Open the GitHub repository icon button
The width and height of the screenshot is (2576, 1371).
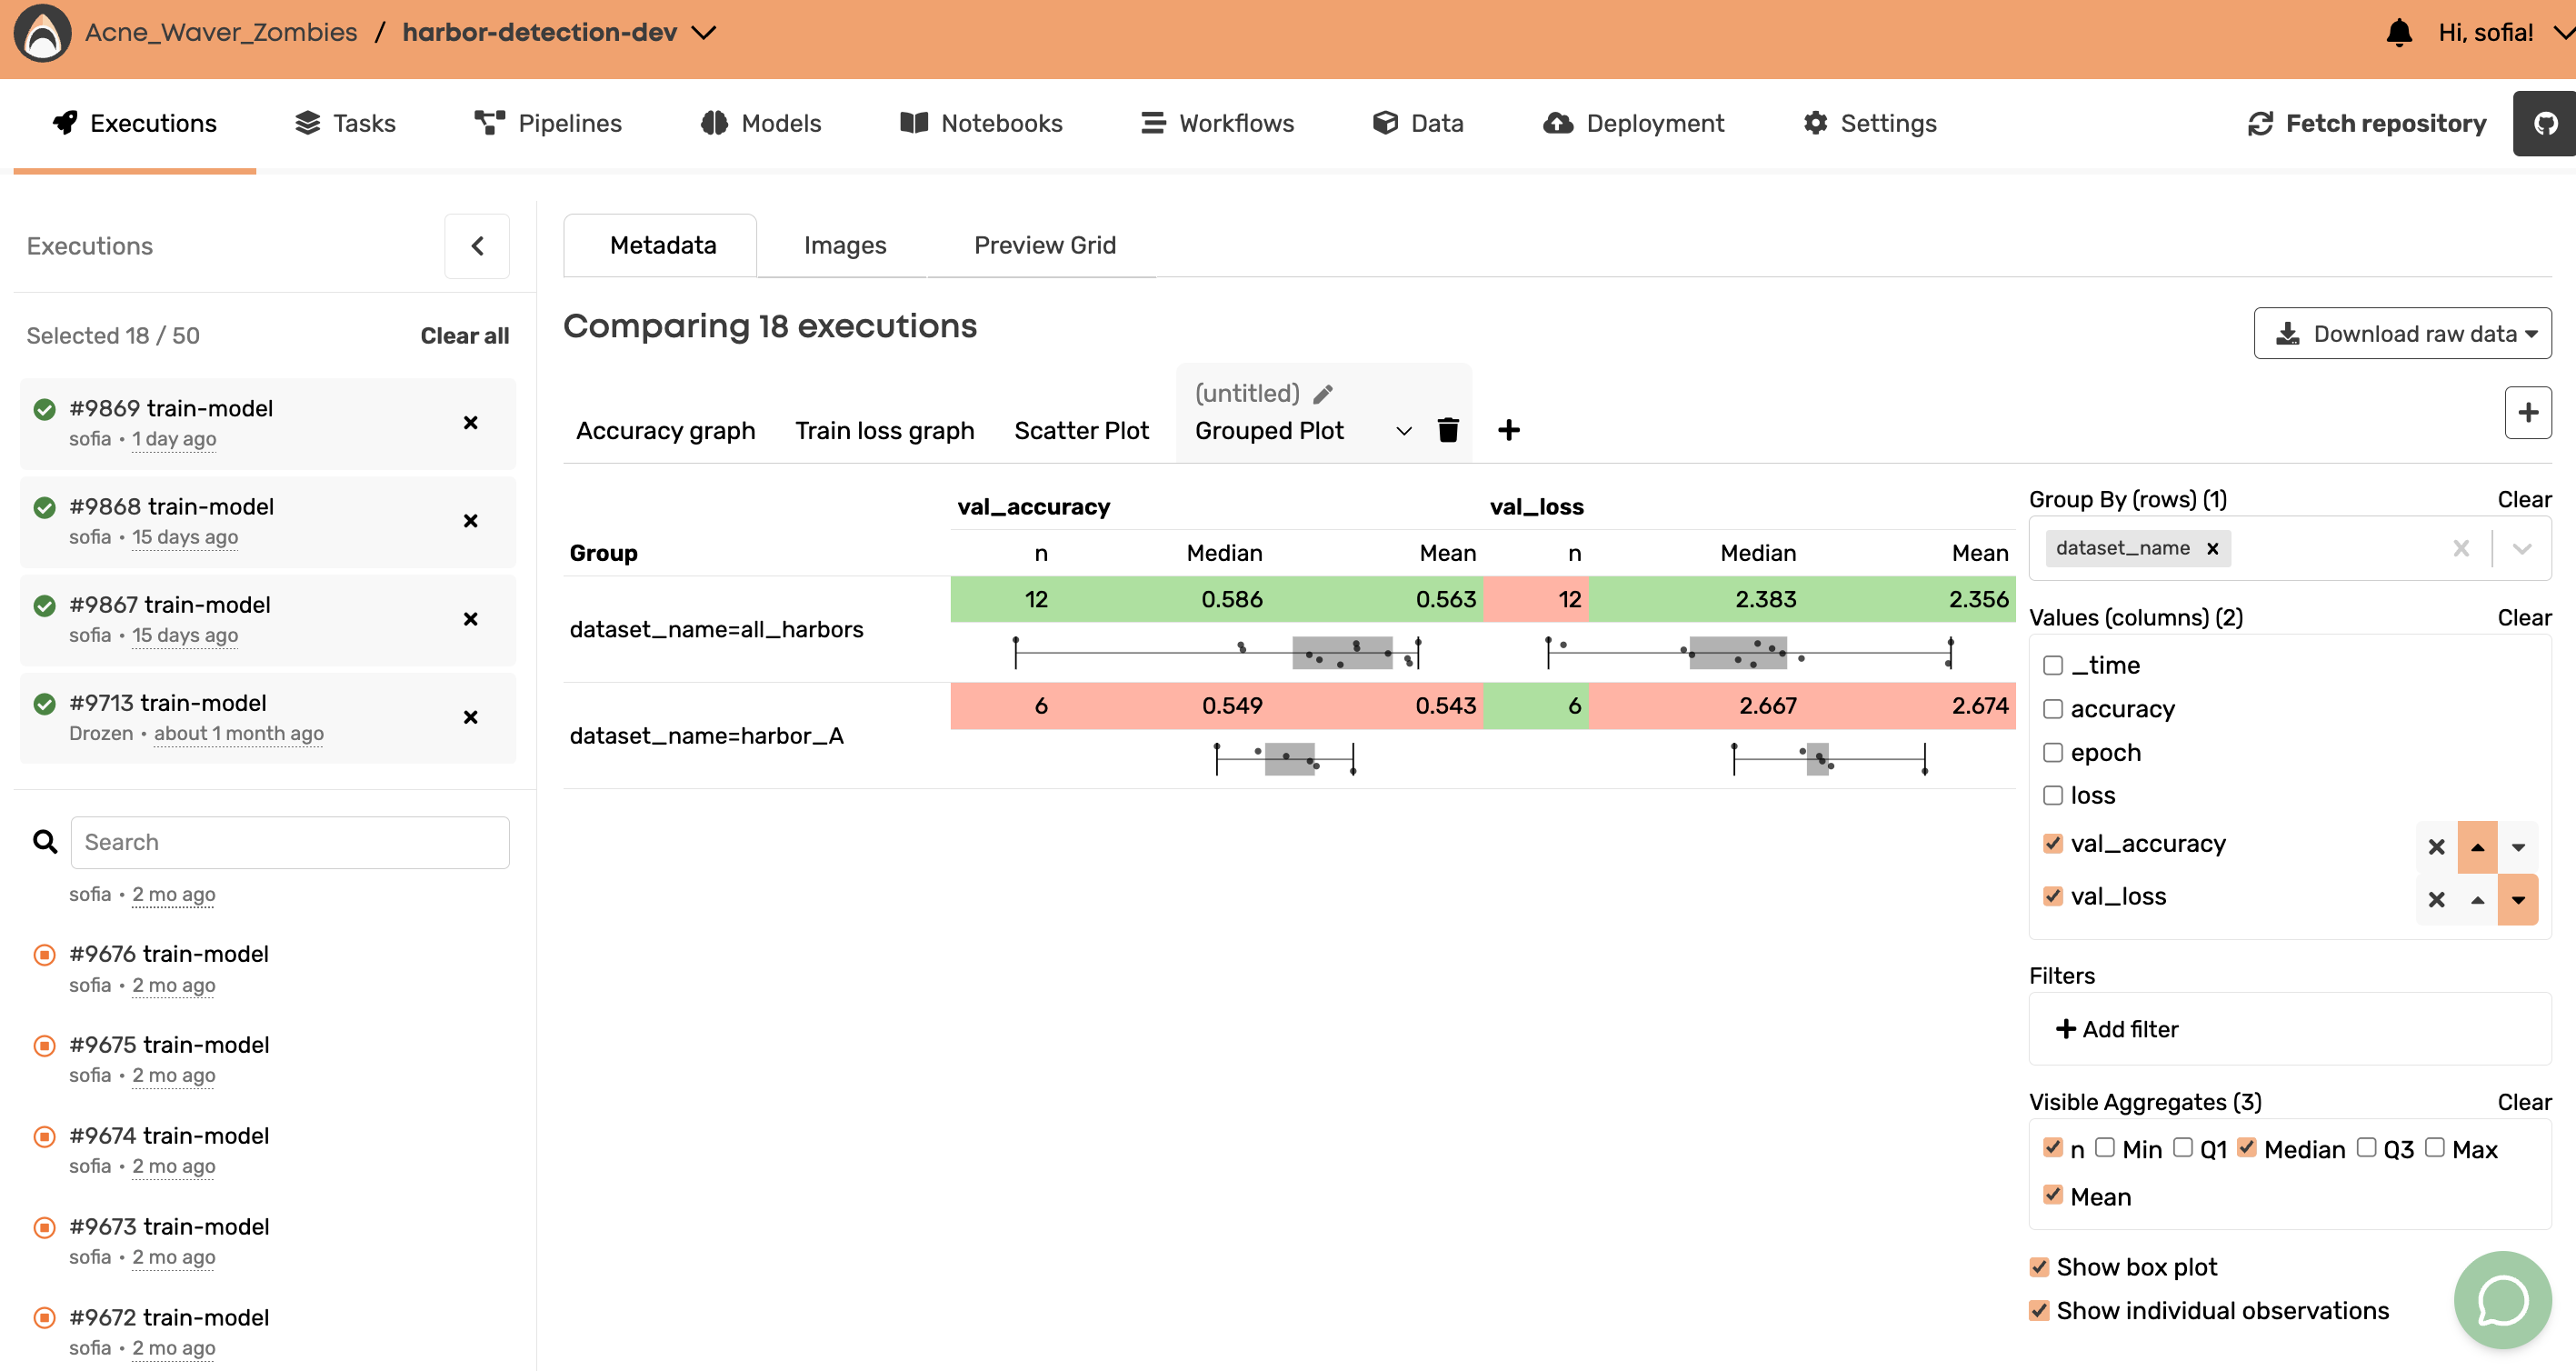point(2544,123)
